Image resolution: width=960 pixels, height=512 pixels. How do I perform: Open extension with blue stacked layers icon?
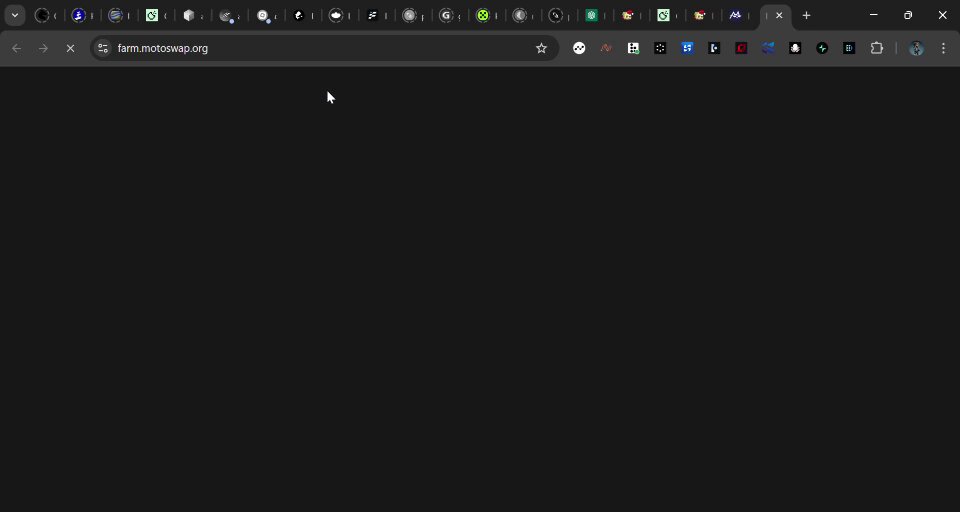pyautogui.click(x=768, y=48)
